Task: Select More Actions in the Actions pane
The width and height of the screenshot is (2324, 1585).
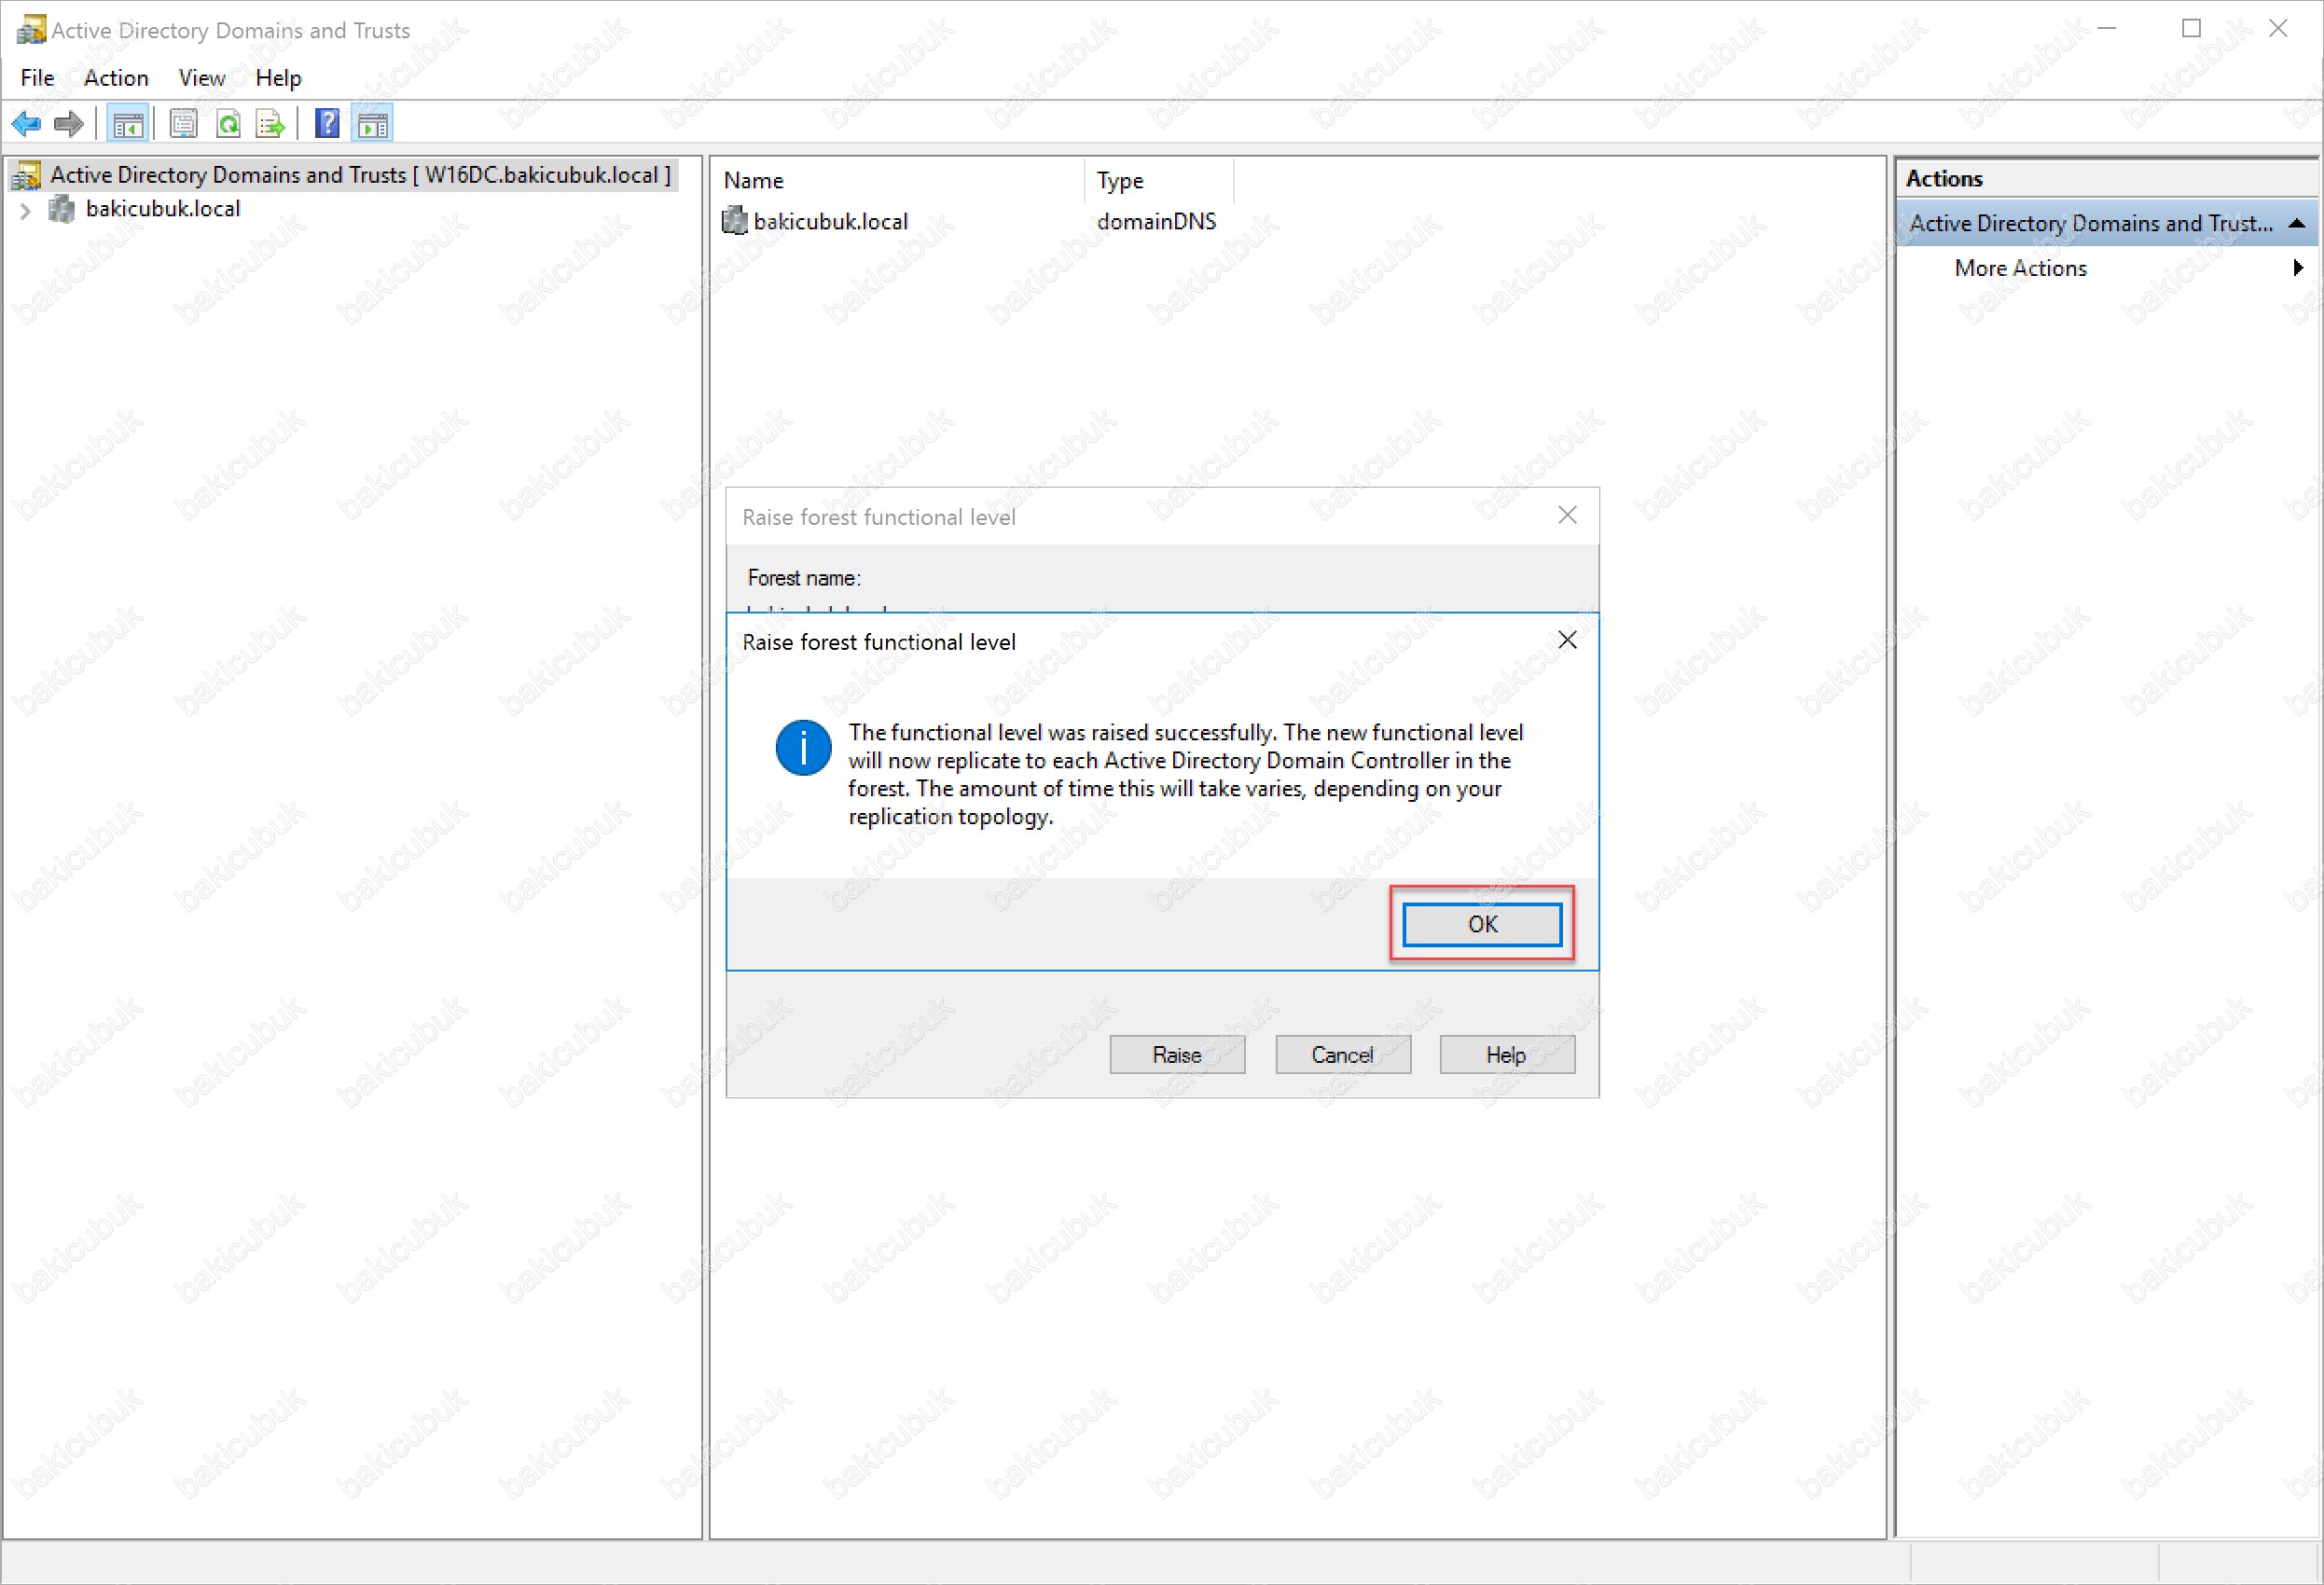Action: 2020,268
